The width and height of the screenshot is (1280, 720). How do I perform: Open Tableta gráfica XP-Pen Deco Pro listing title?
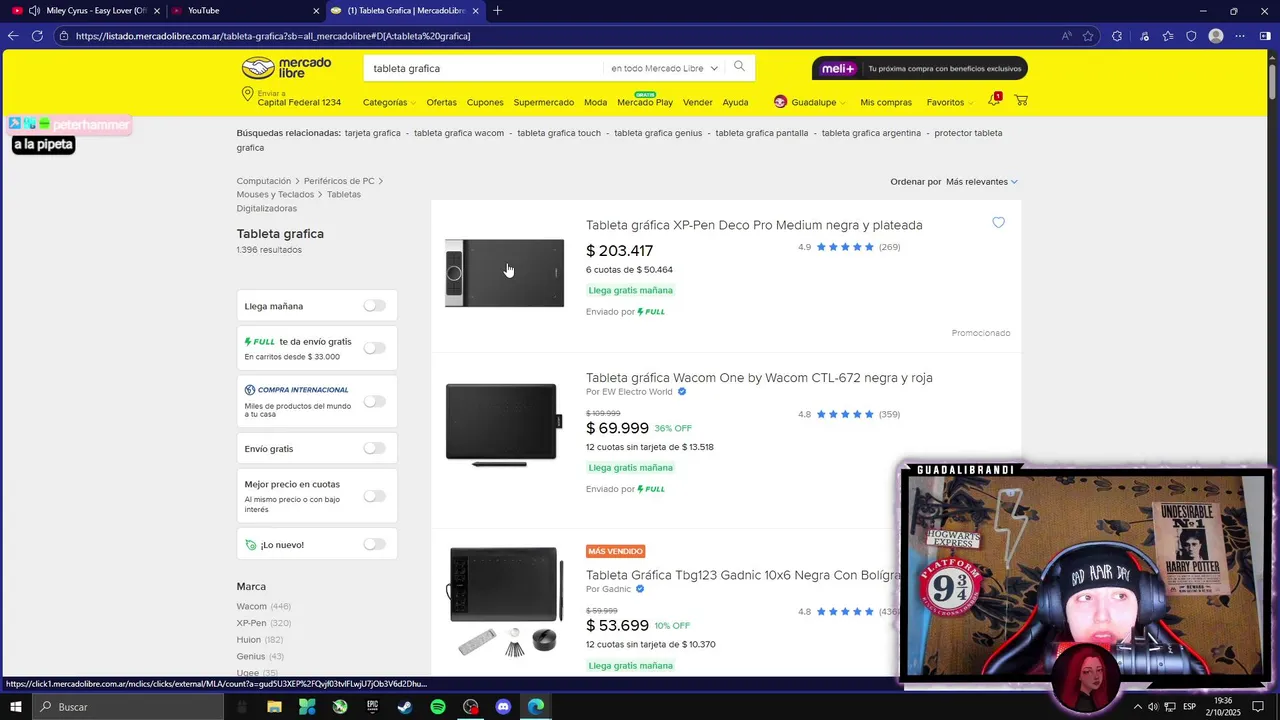[754, 225]
